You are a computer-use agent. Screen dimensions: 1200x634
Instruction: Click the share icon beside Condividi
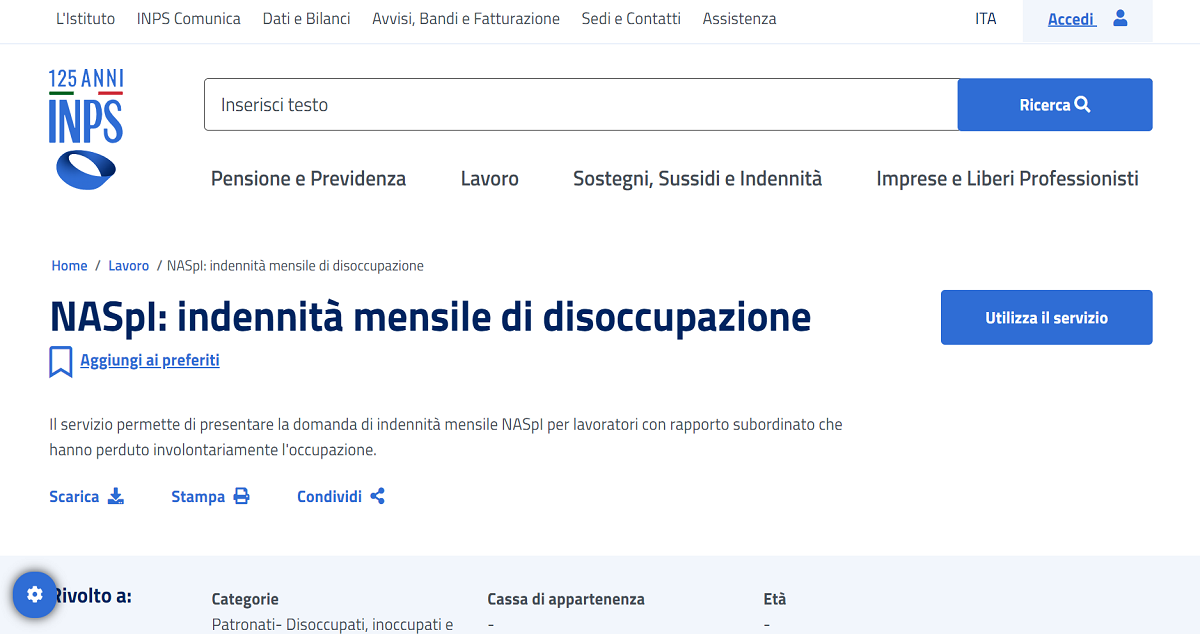(x=377, y=496)
